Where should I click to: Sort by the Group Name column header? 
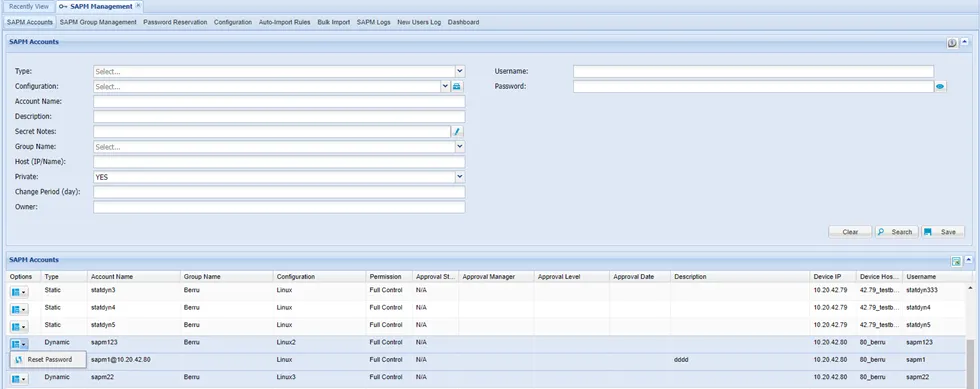click(227, 276)
